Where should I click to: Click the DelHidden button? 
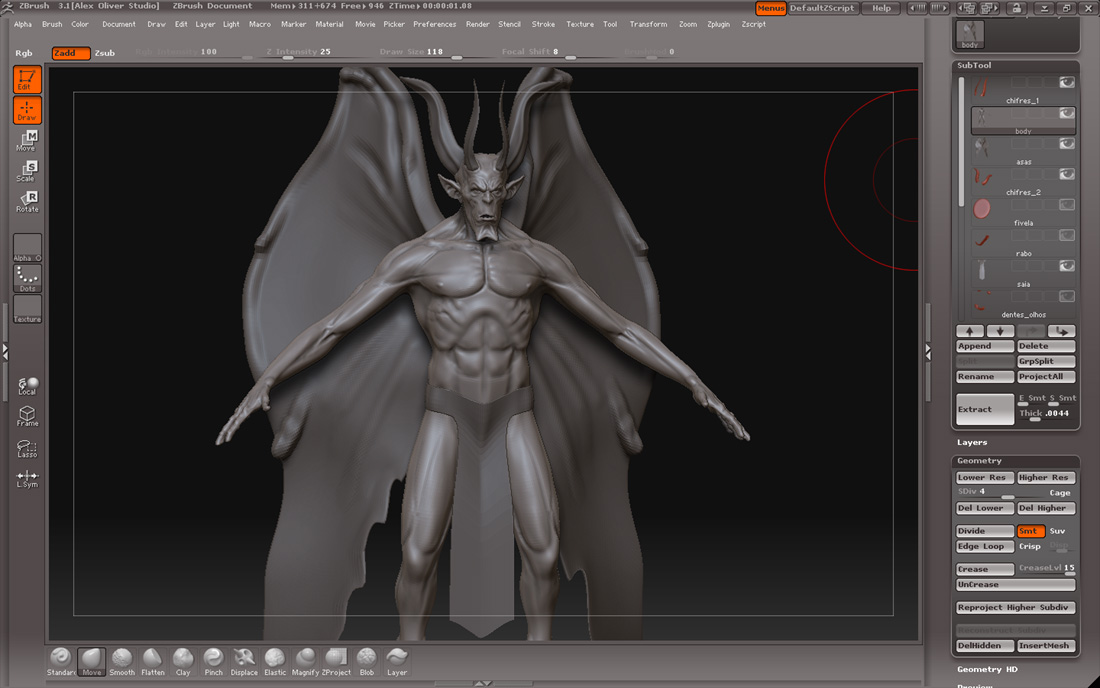pyautogui.click(x=985, y=645)
